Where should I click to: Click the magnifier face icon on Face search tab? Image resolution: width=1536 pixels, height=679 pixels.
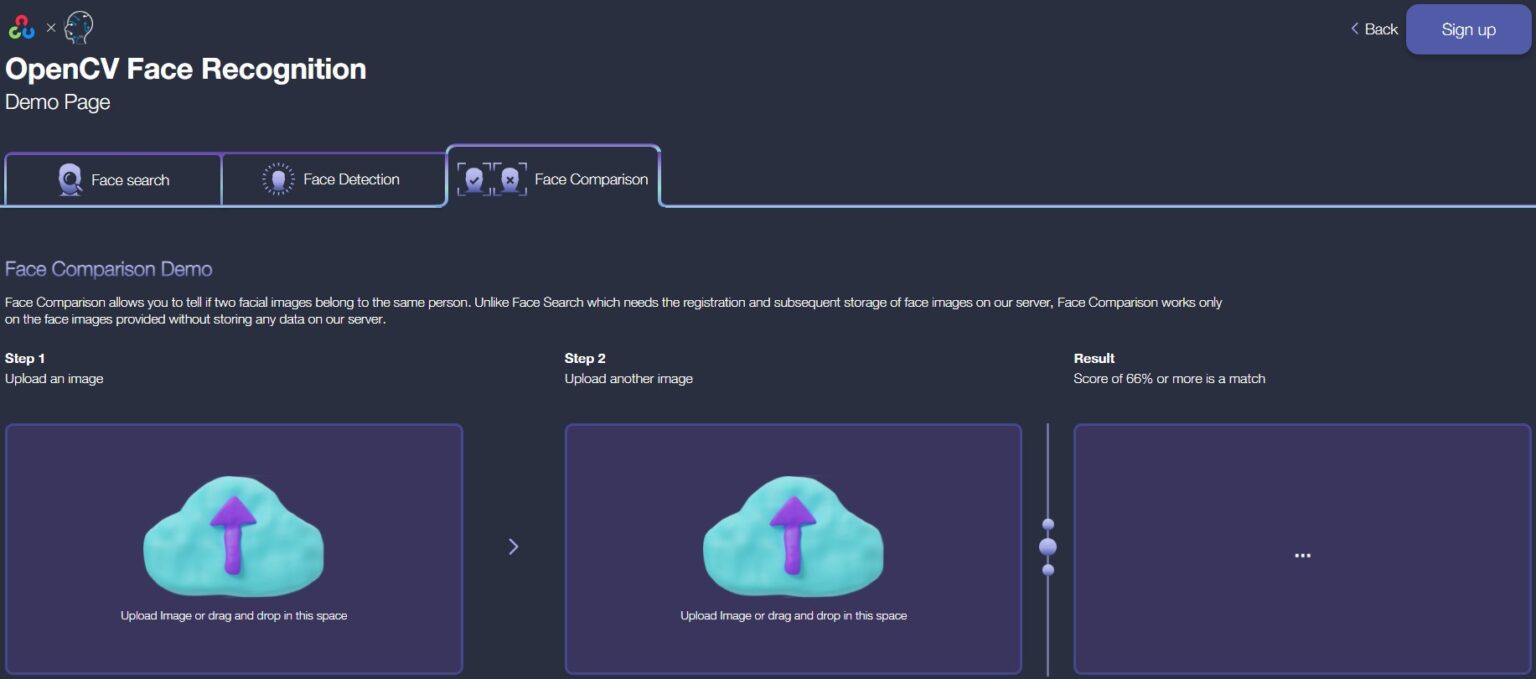coord(70,180)
